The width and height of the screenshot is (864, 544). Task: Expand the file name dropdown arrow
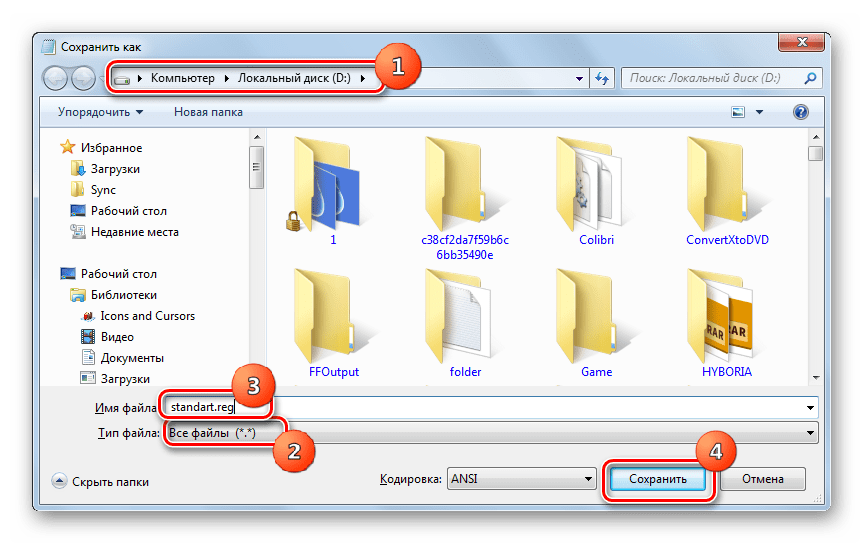point(810,408)
